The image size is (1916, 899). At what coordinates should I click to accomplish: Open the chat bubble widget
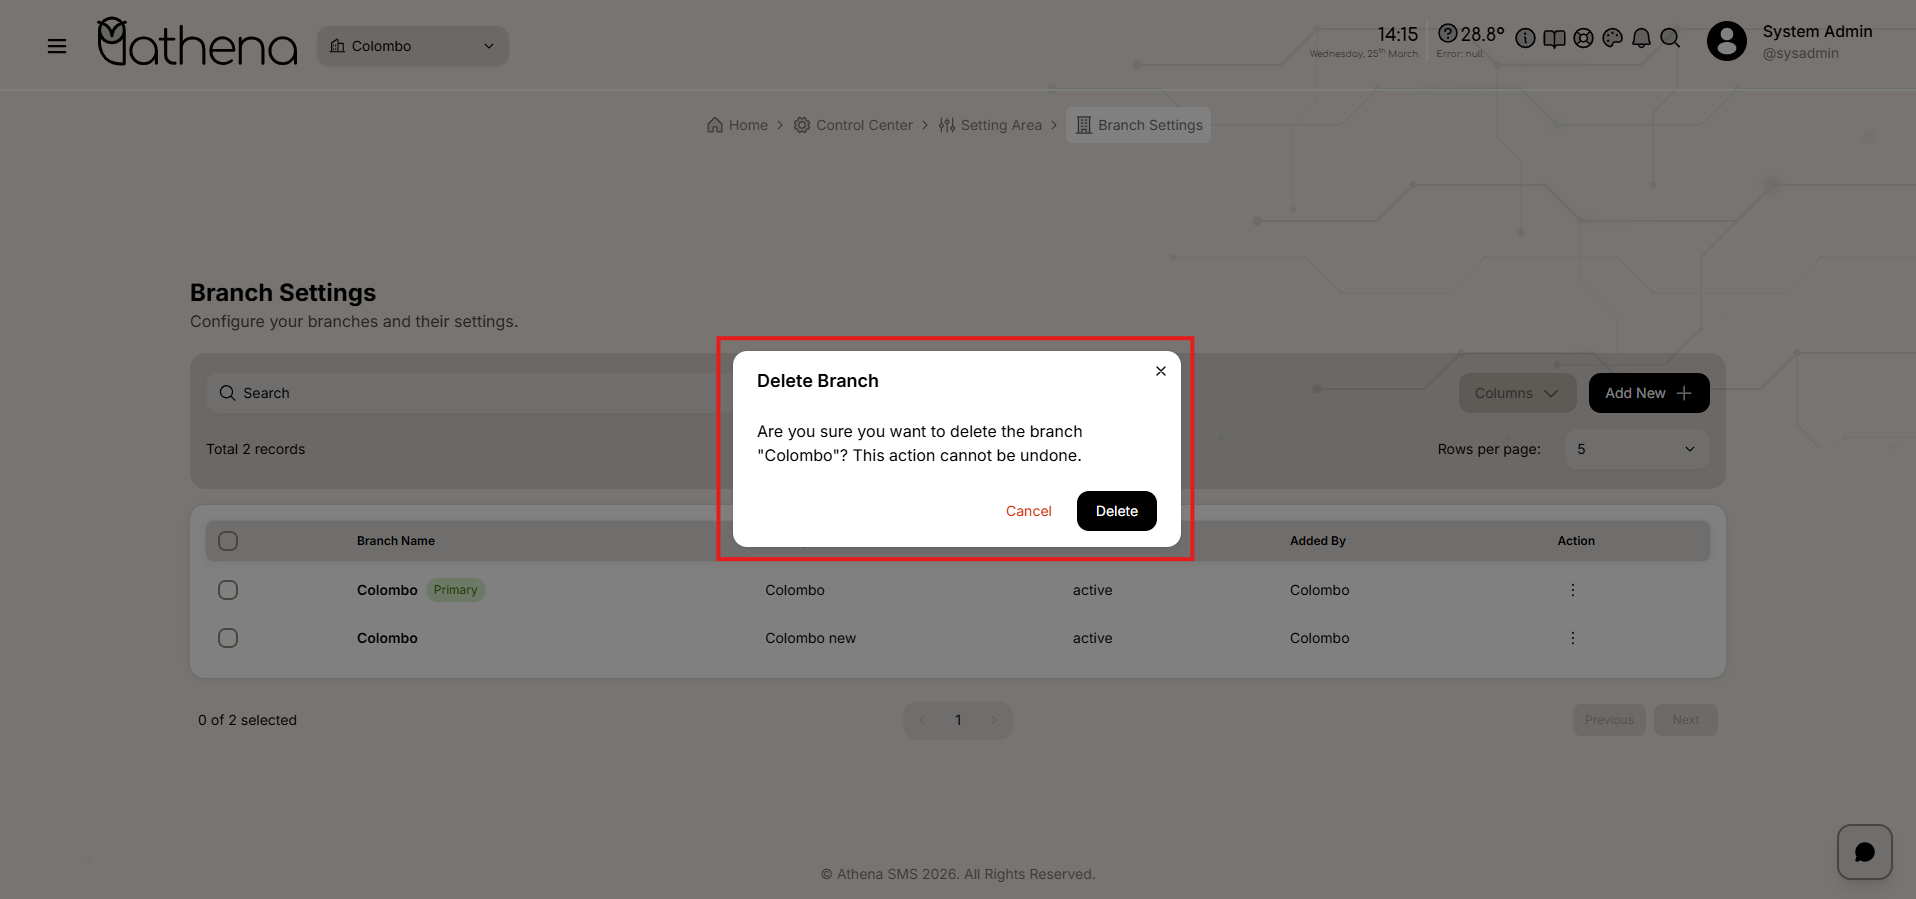pos(1864,852)
